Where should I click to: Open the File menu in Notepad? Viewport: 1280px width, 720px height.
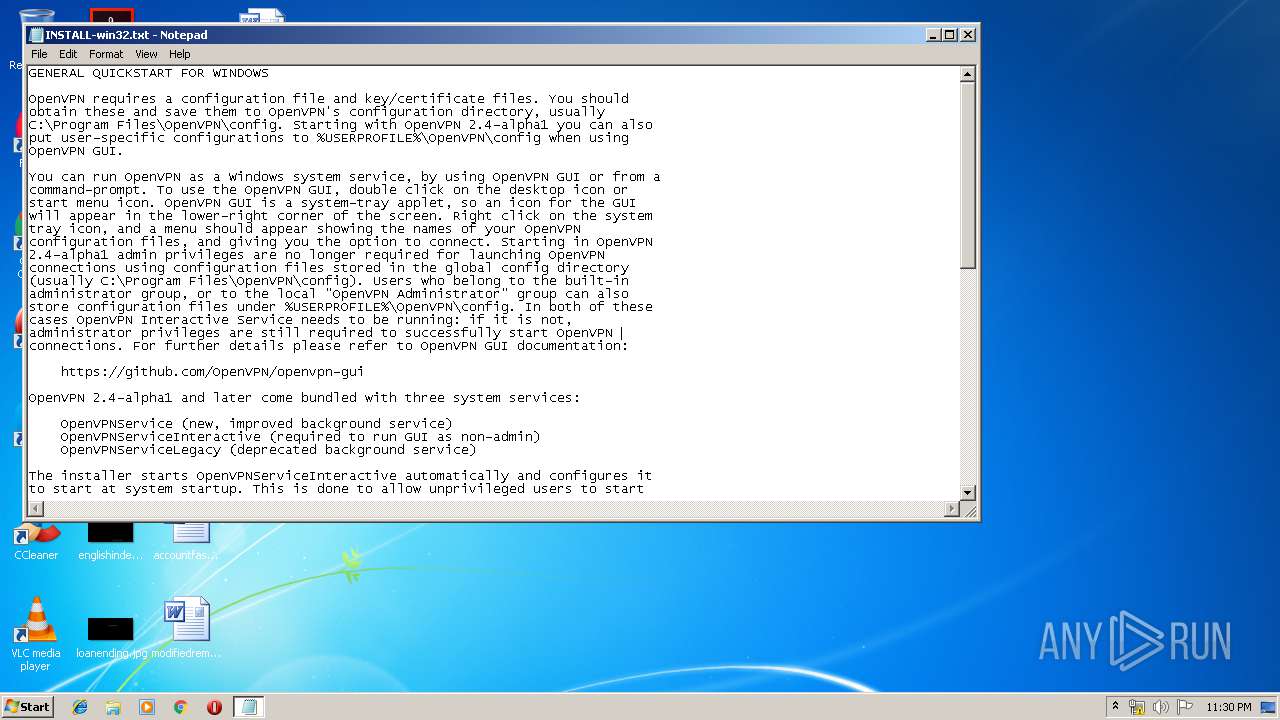coord(39,54)
